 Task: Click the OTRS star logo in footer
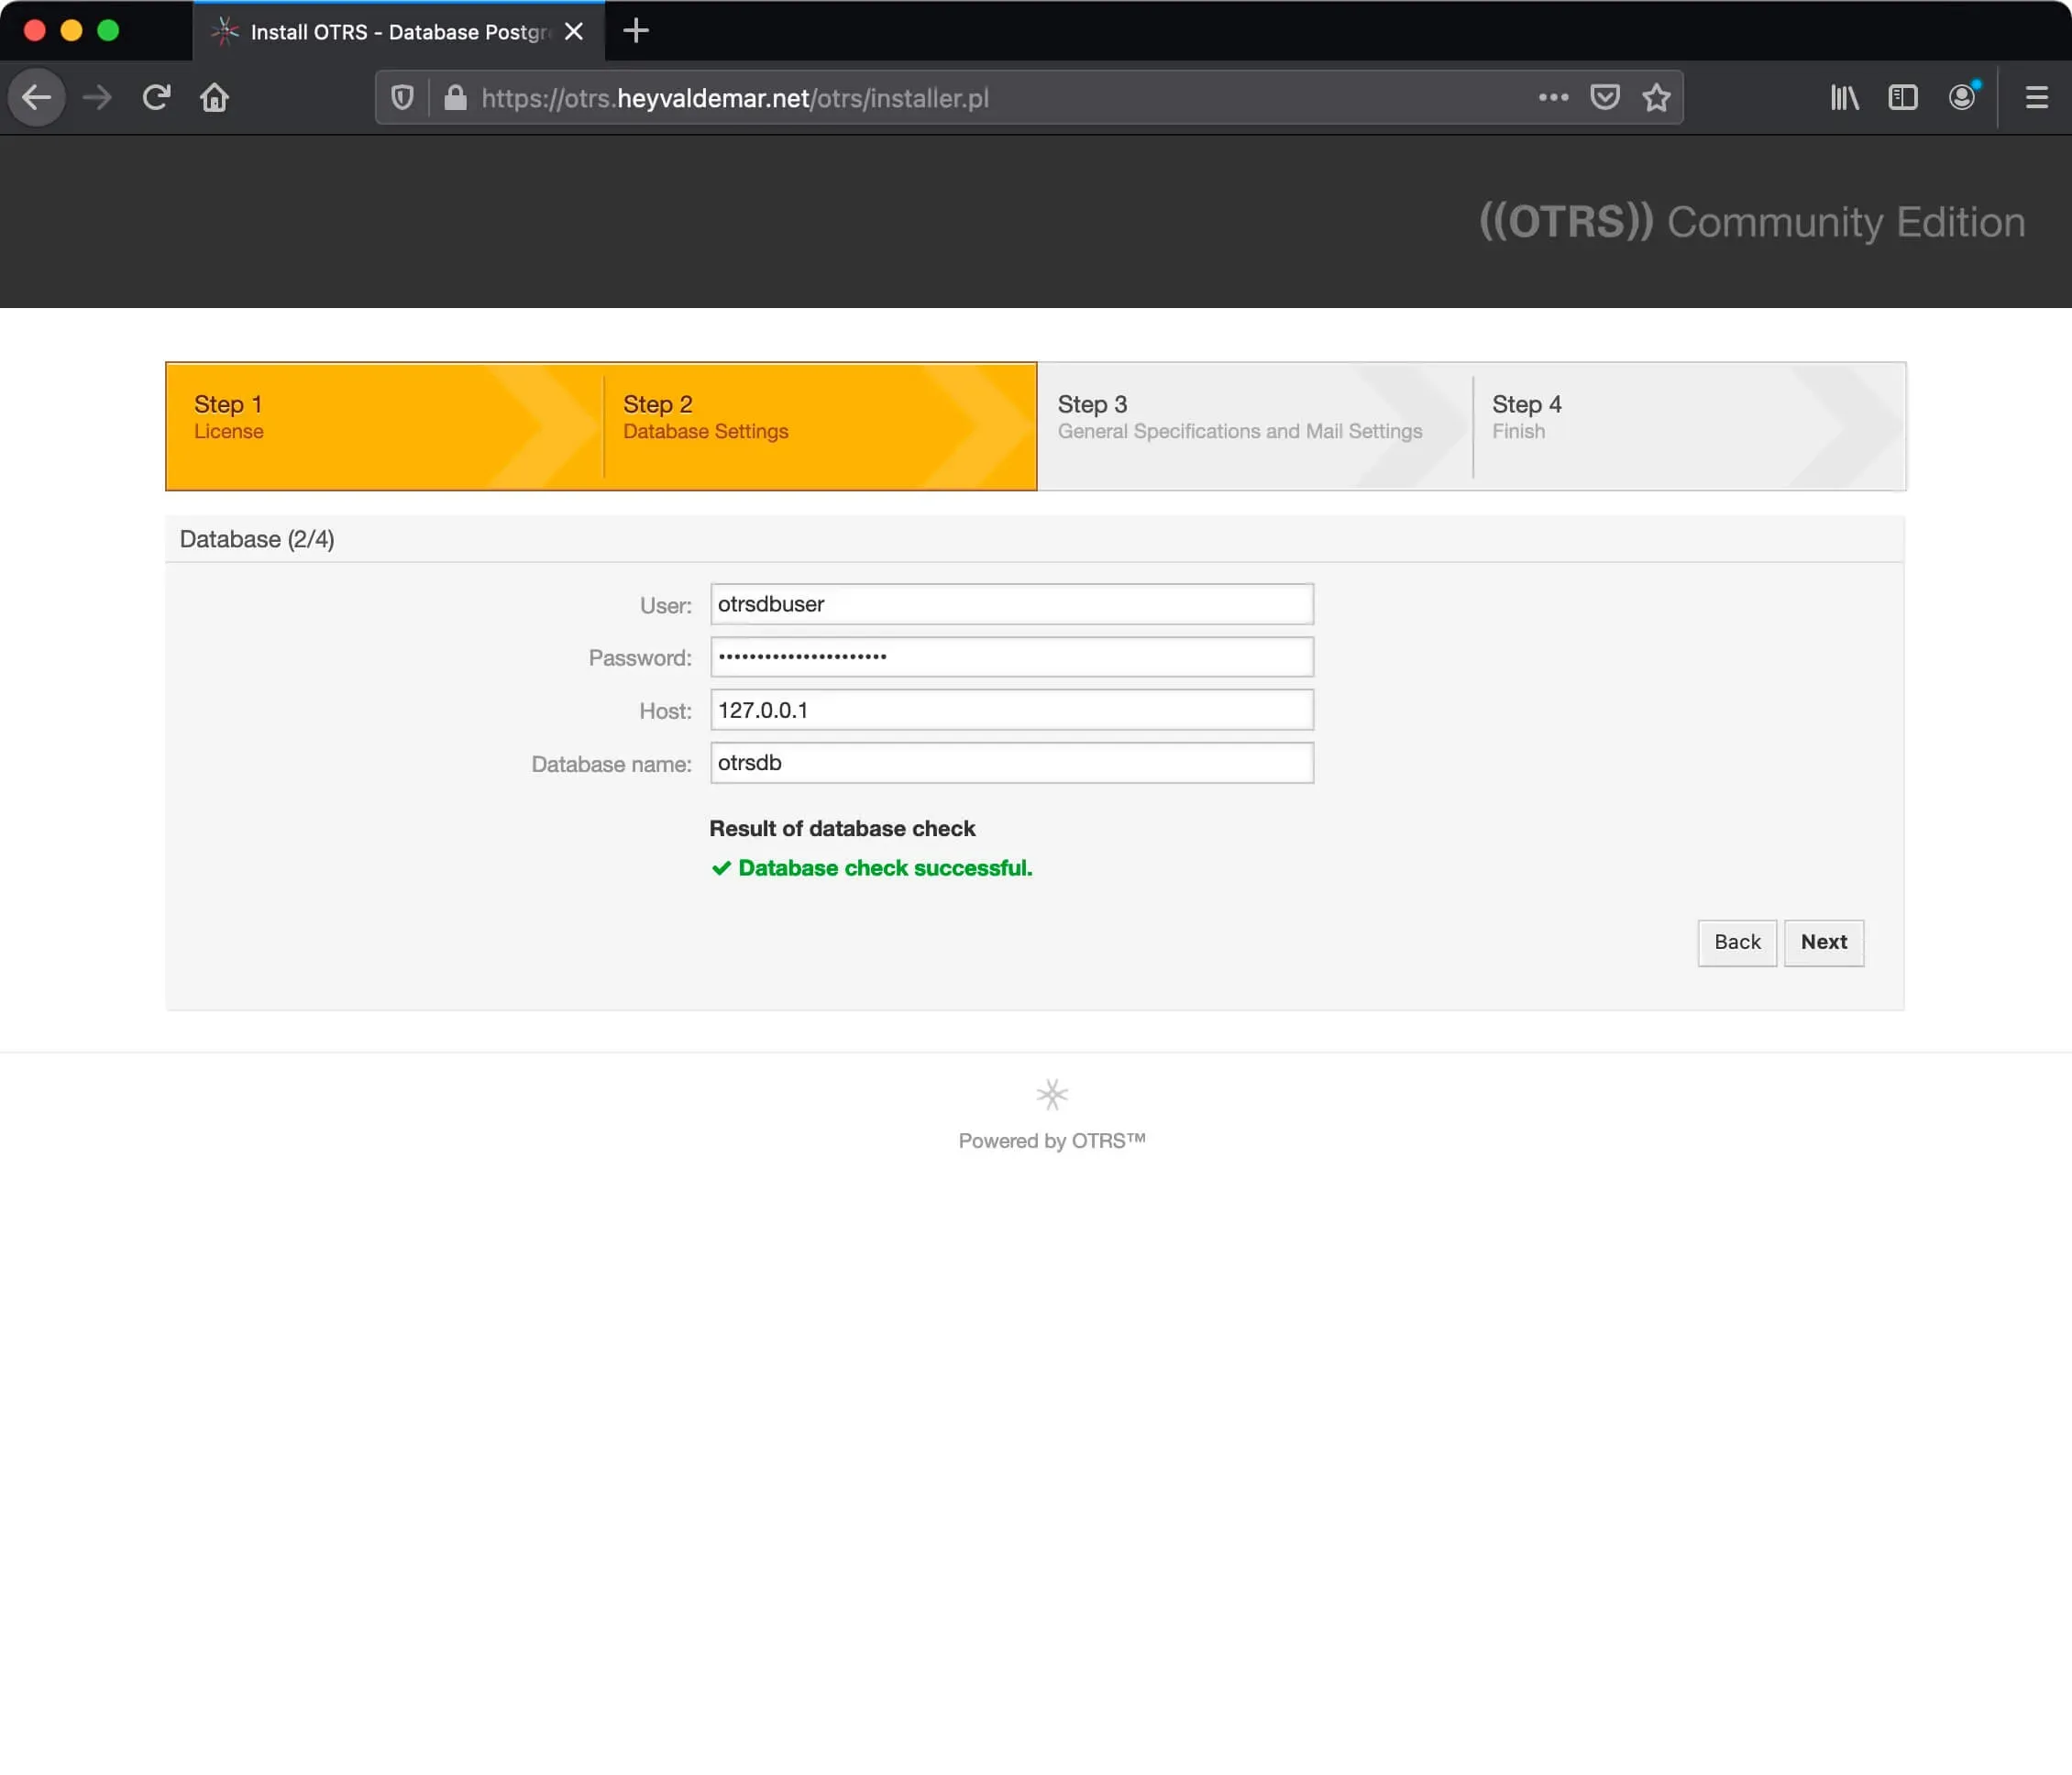click(1052, 1094)
